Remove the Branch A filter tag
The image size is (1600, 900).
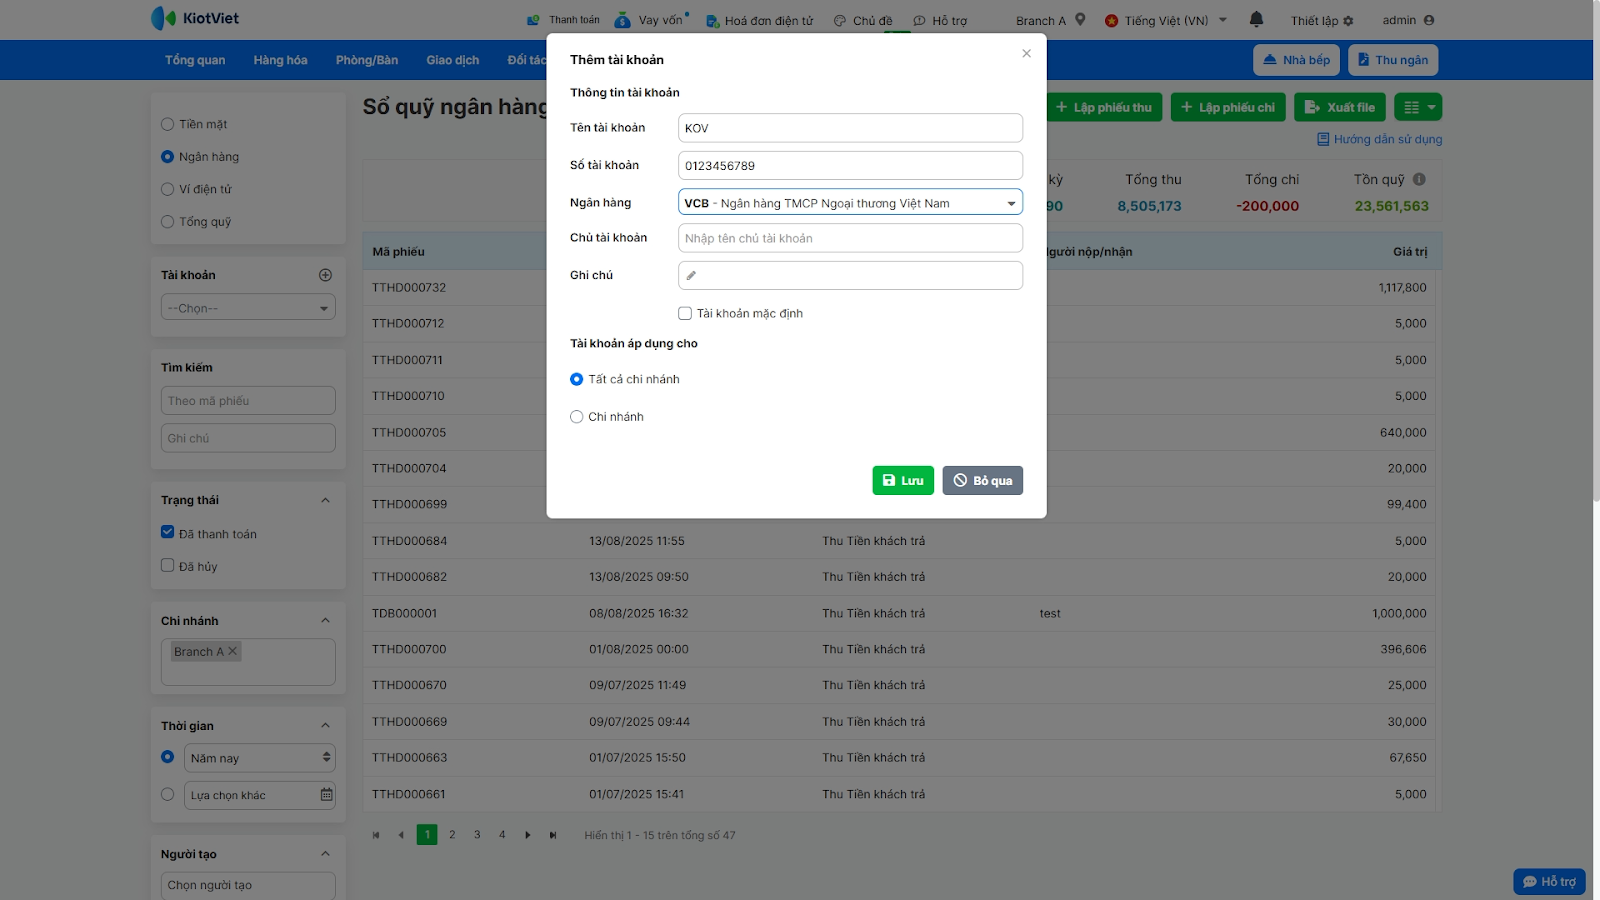[x=232, y=651]
